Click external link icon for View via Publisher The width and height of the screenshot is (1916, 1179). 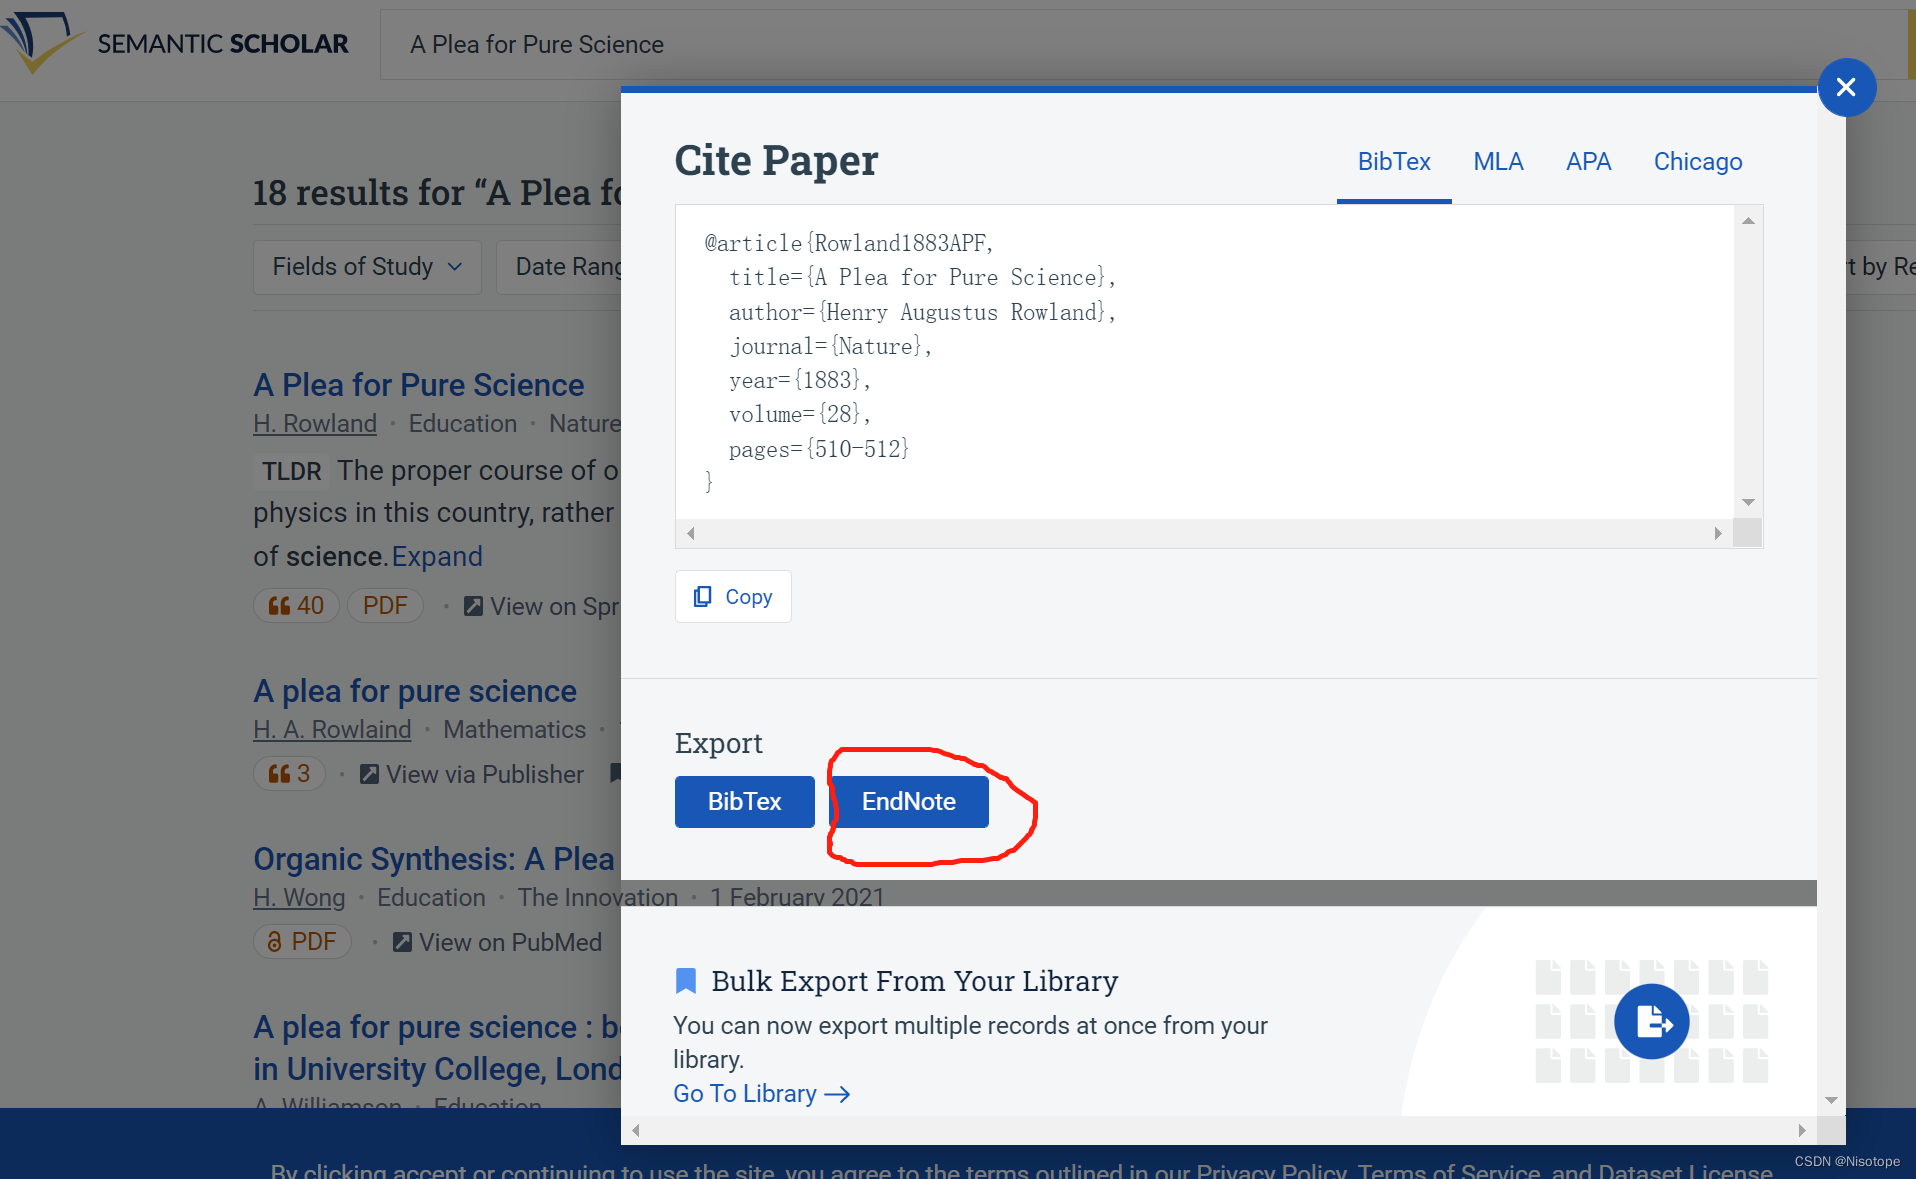pos(369,774)
